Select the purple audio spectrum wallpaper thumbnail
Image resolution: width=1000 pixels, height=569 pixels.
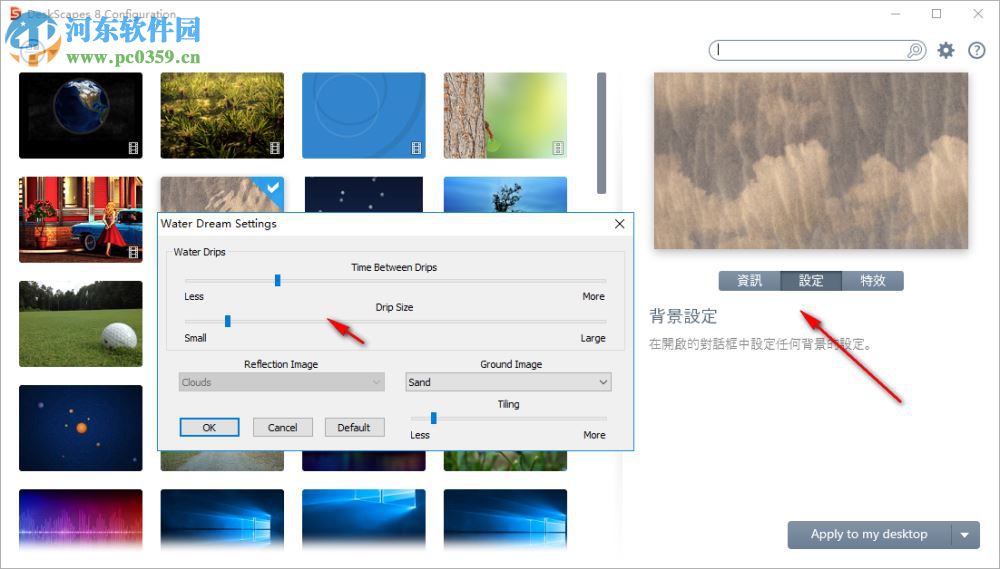click(81, 519)
